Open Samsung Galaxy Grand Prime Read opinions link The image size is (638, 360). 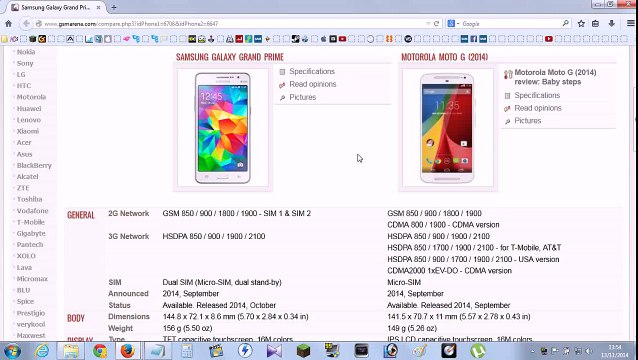[313, 84]
